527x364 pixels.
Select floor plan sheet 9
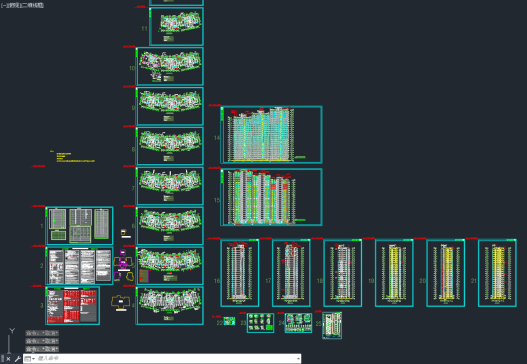[170, 106]
